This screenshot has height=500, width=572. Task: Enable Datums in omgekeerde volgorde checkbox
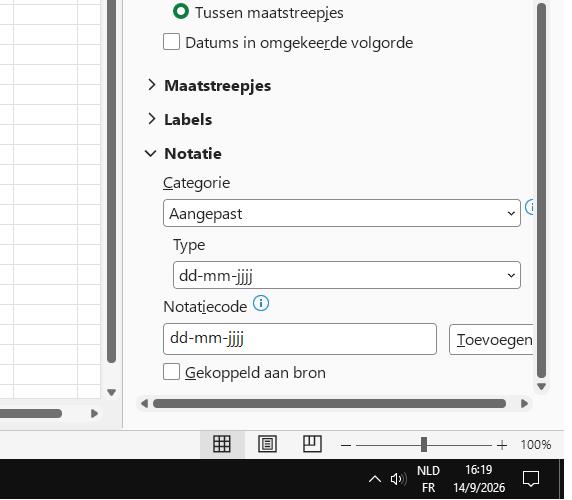click(171, 42)
